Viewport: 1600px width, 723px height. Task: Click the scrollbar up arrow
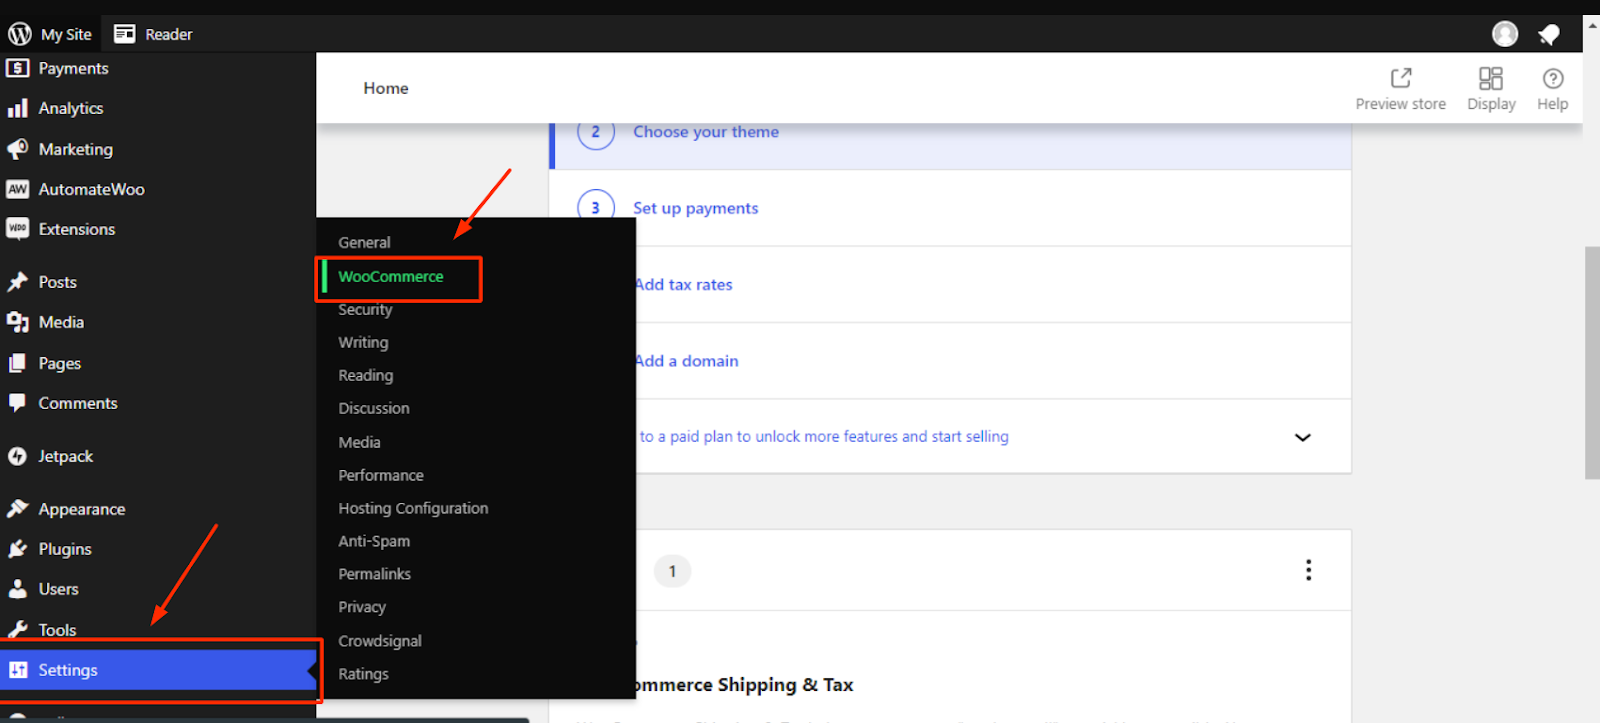click(x=1592, y=25)
